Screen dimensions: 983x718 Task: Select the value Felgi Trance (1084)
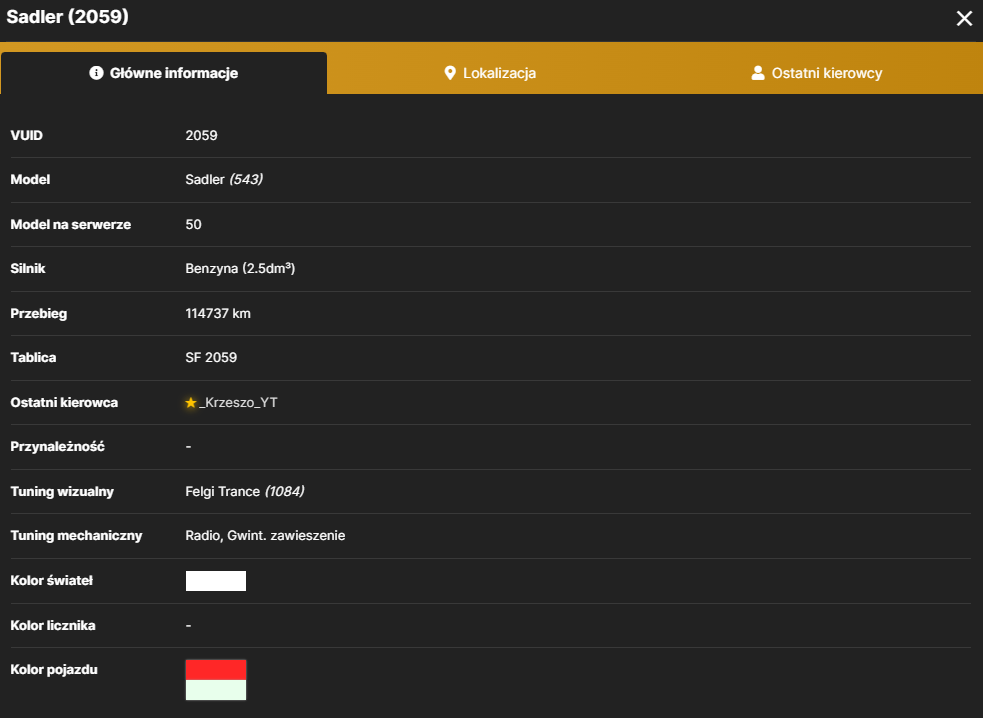244,492
